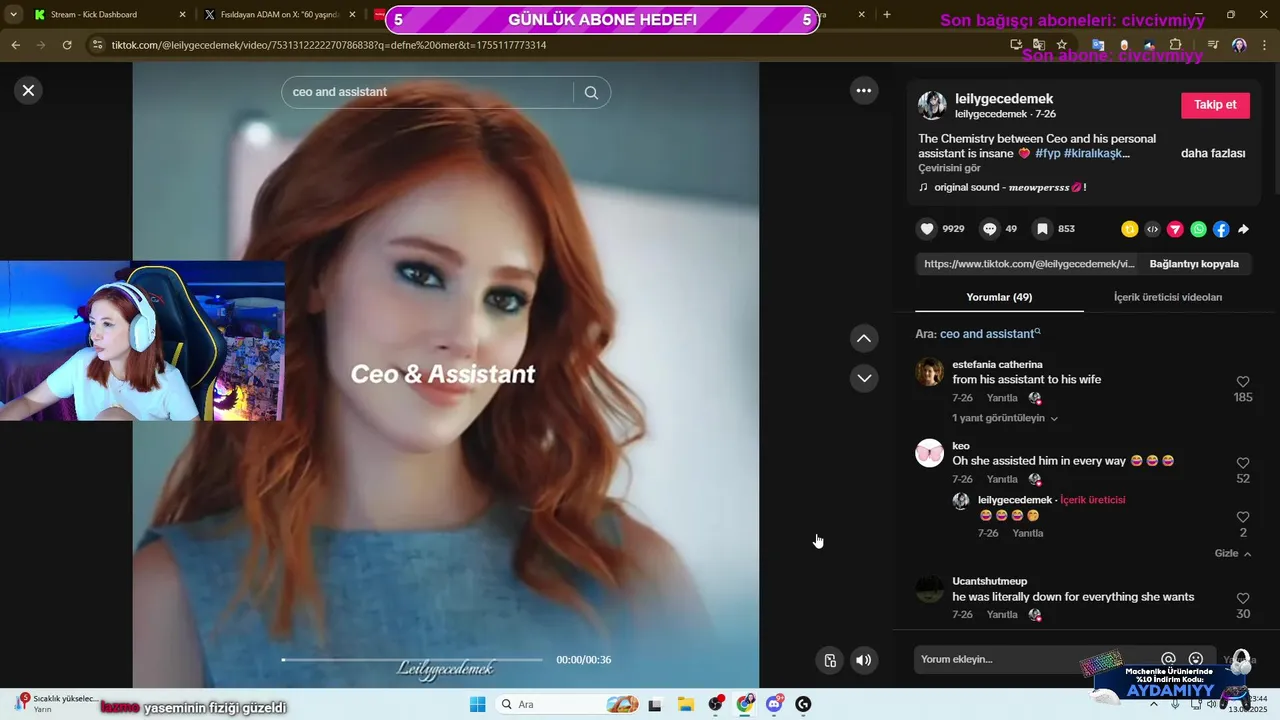Go to previous video with up chevron
The height and width of the screenshot is (720, 1280).
pos(864,338)
